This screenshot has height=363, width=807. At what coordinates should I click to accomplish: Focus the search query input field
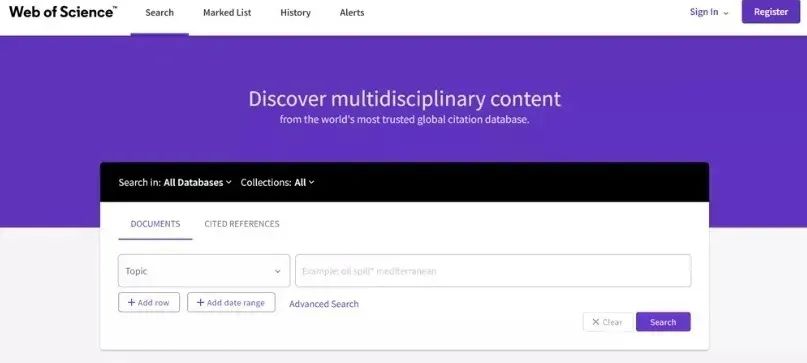(493, 271)
